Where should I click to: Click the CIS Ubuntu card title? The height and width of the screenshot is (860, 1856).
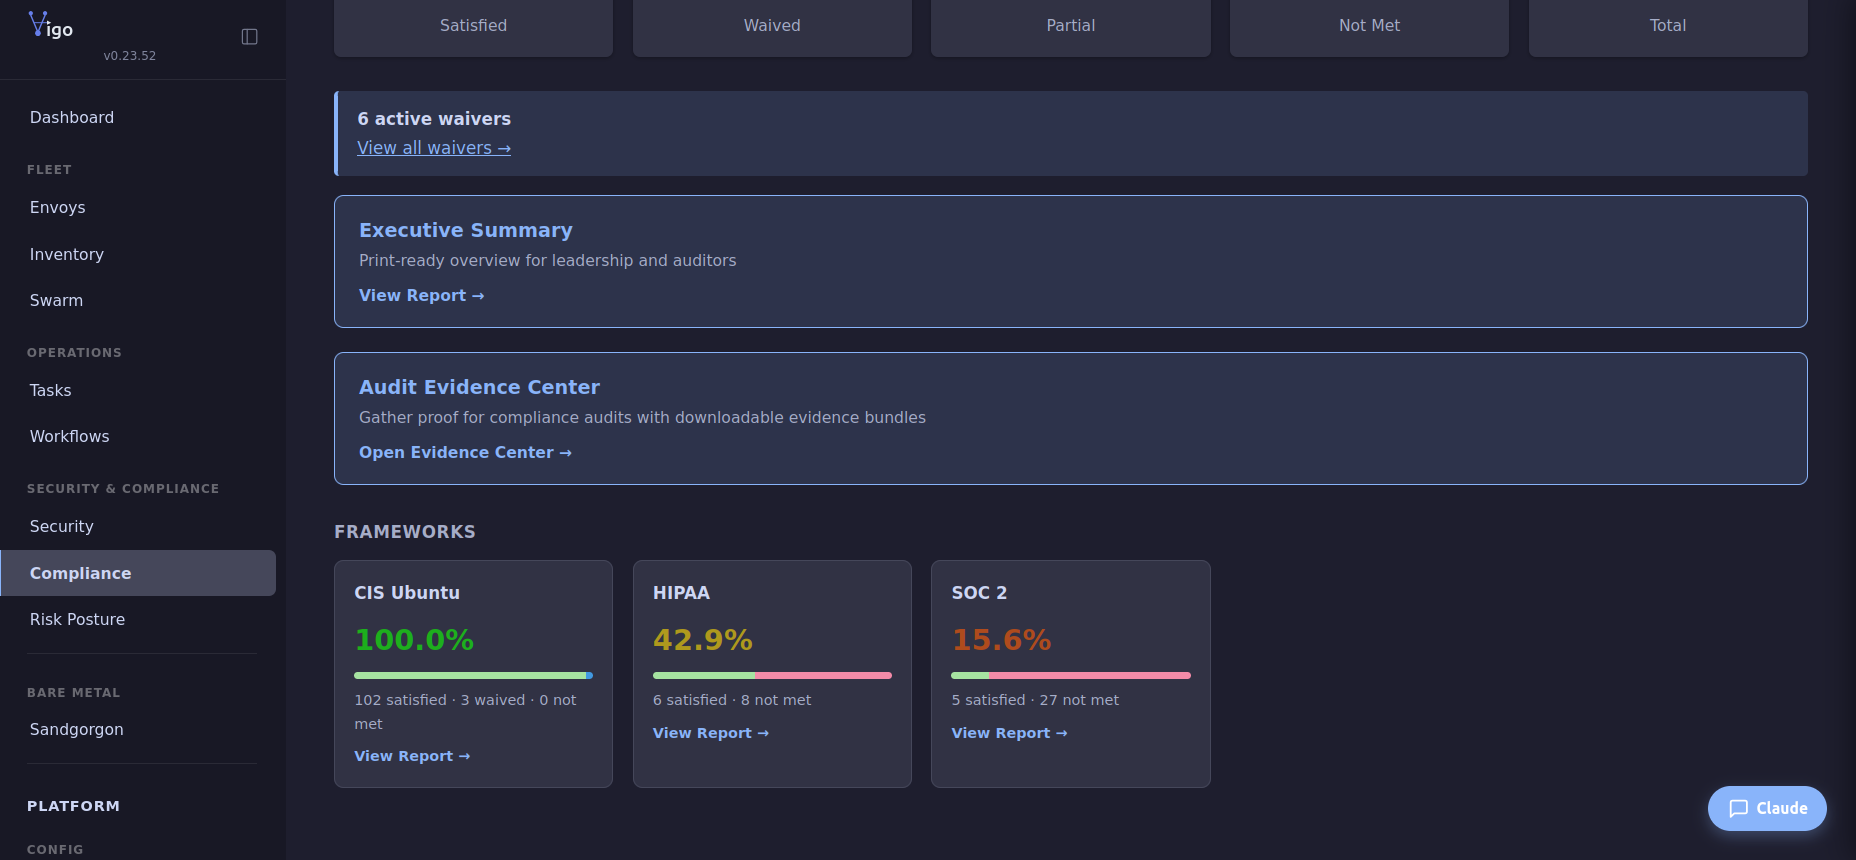click(x=407, y=593)
